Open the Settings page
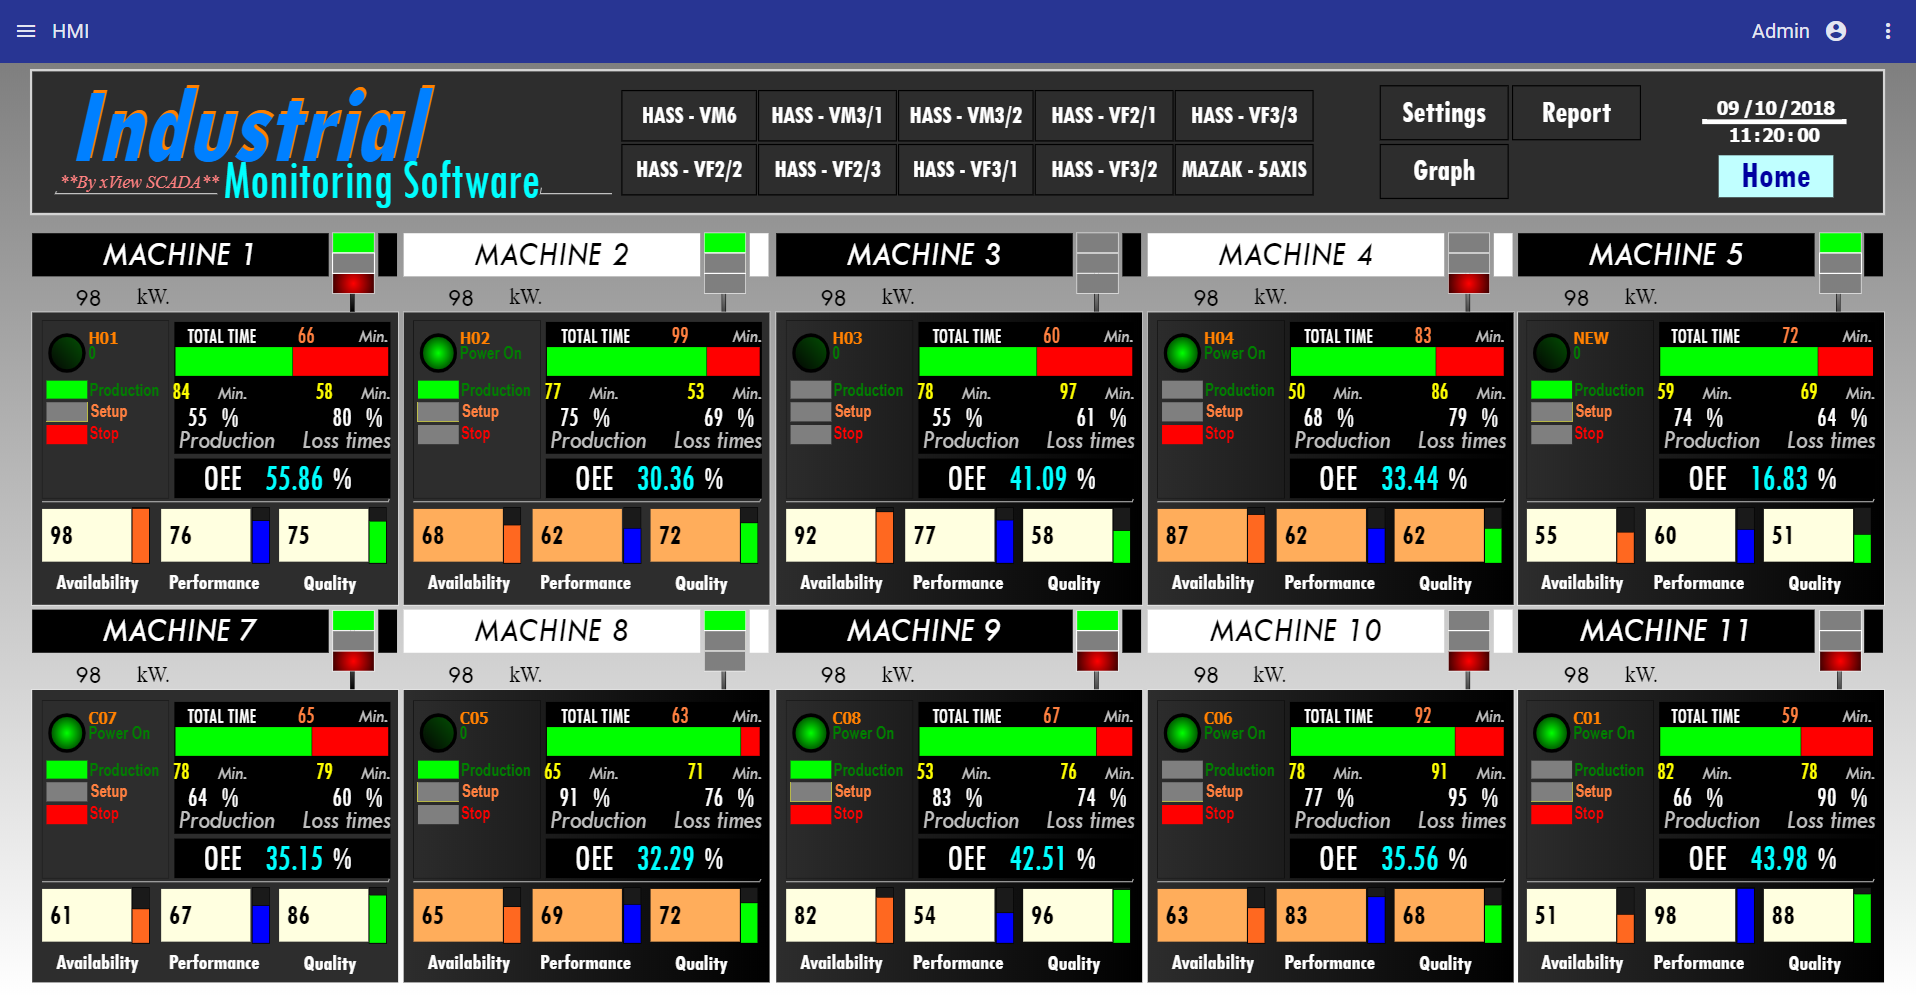 [1443, 113]
